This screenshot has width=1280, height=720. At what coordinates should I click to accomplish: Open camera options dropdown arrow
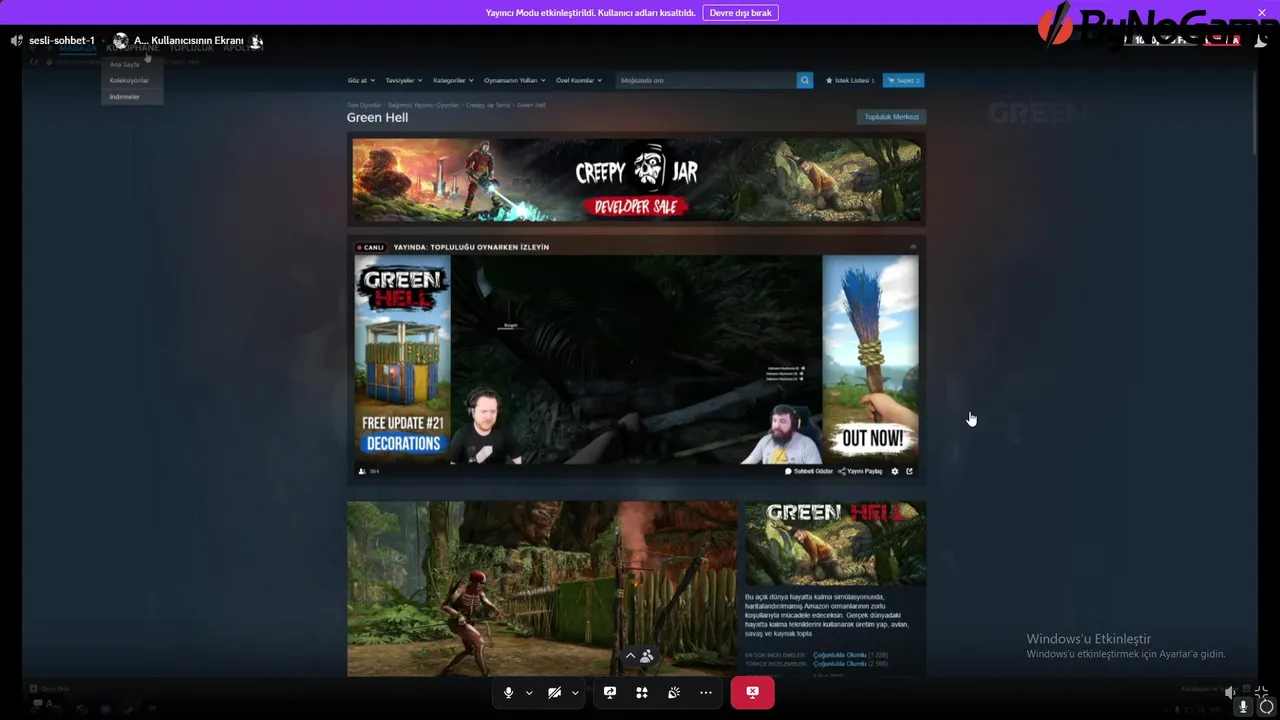click(574, 693)
